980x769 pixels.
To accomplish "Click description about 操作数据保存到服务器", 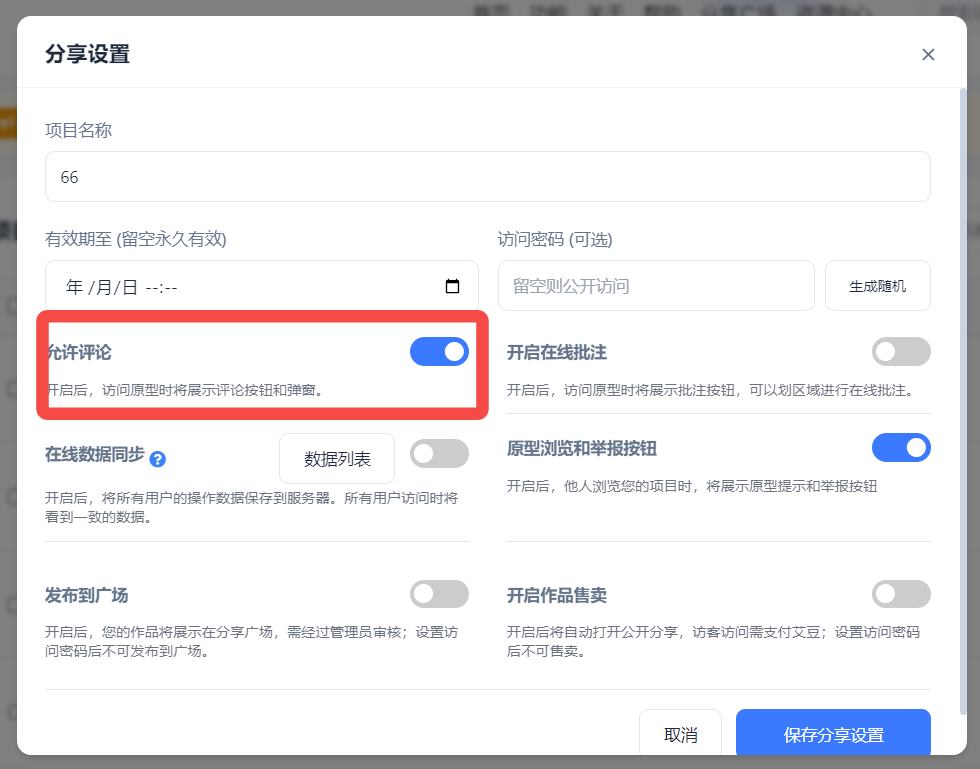I will click(x=252, y=508).
